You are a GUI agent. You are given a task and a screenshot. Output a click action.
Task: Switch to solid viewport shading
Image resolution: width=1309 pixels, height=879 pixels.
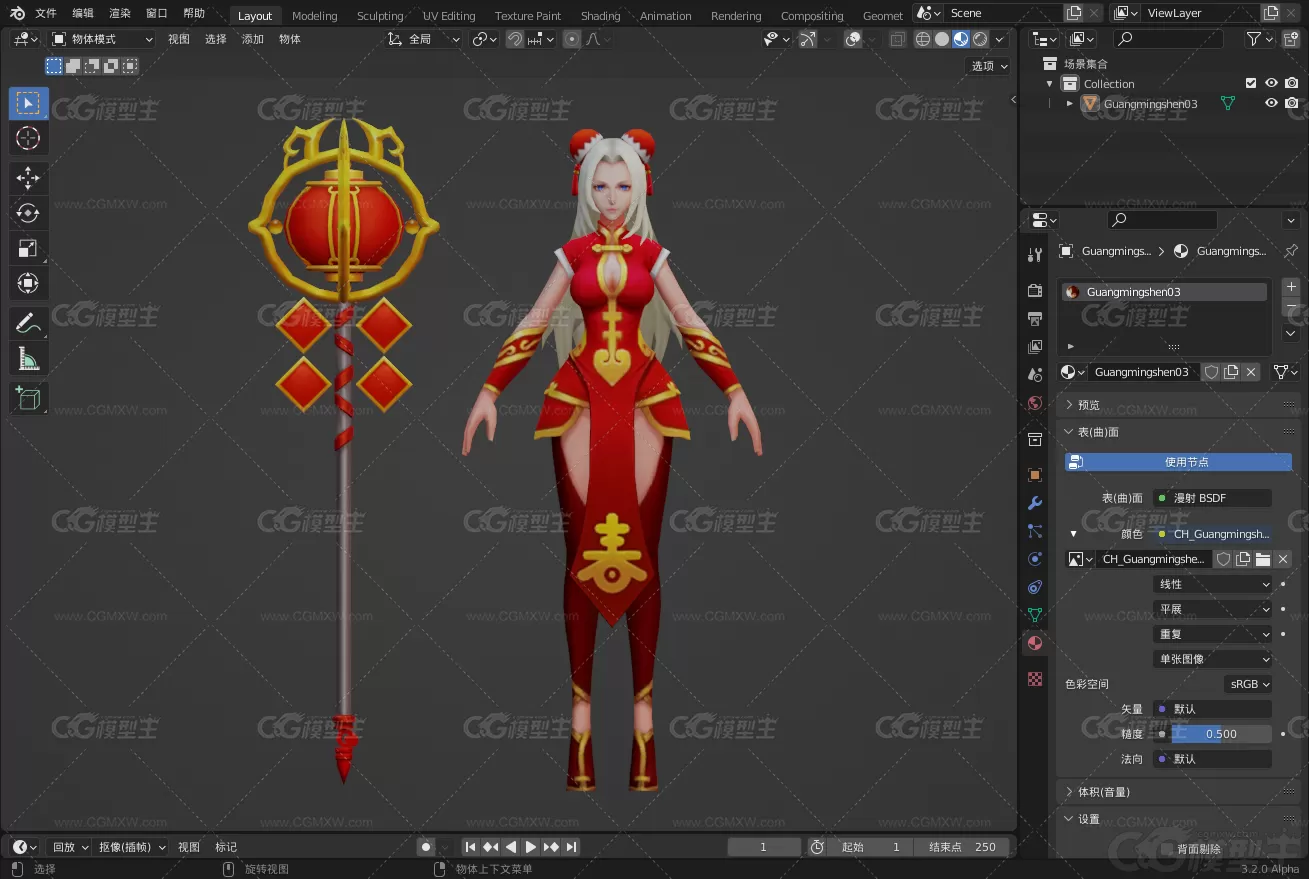(x=942, y=39)
